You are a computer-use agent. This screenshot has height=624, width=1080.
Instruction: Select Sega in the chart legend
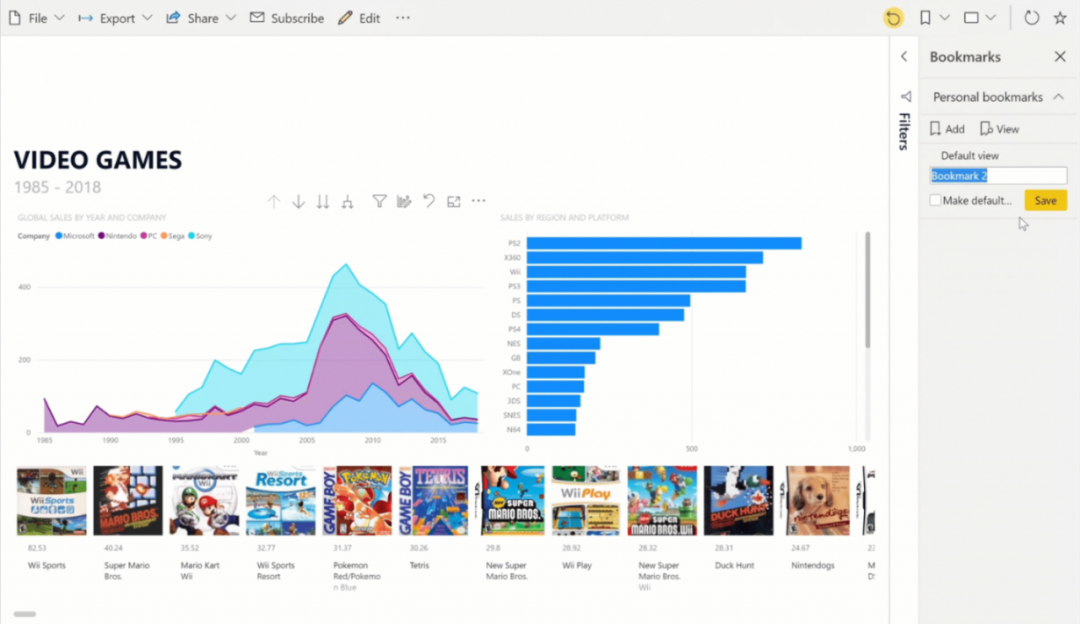tap(173, 236)
